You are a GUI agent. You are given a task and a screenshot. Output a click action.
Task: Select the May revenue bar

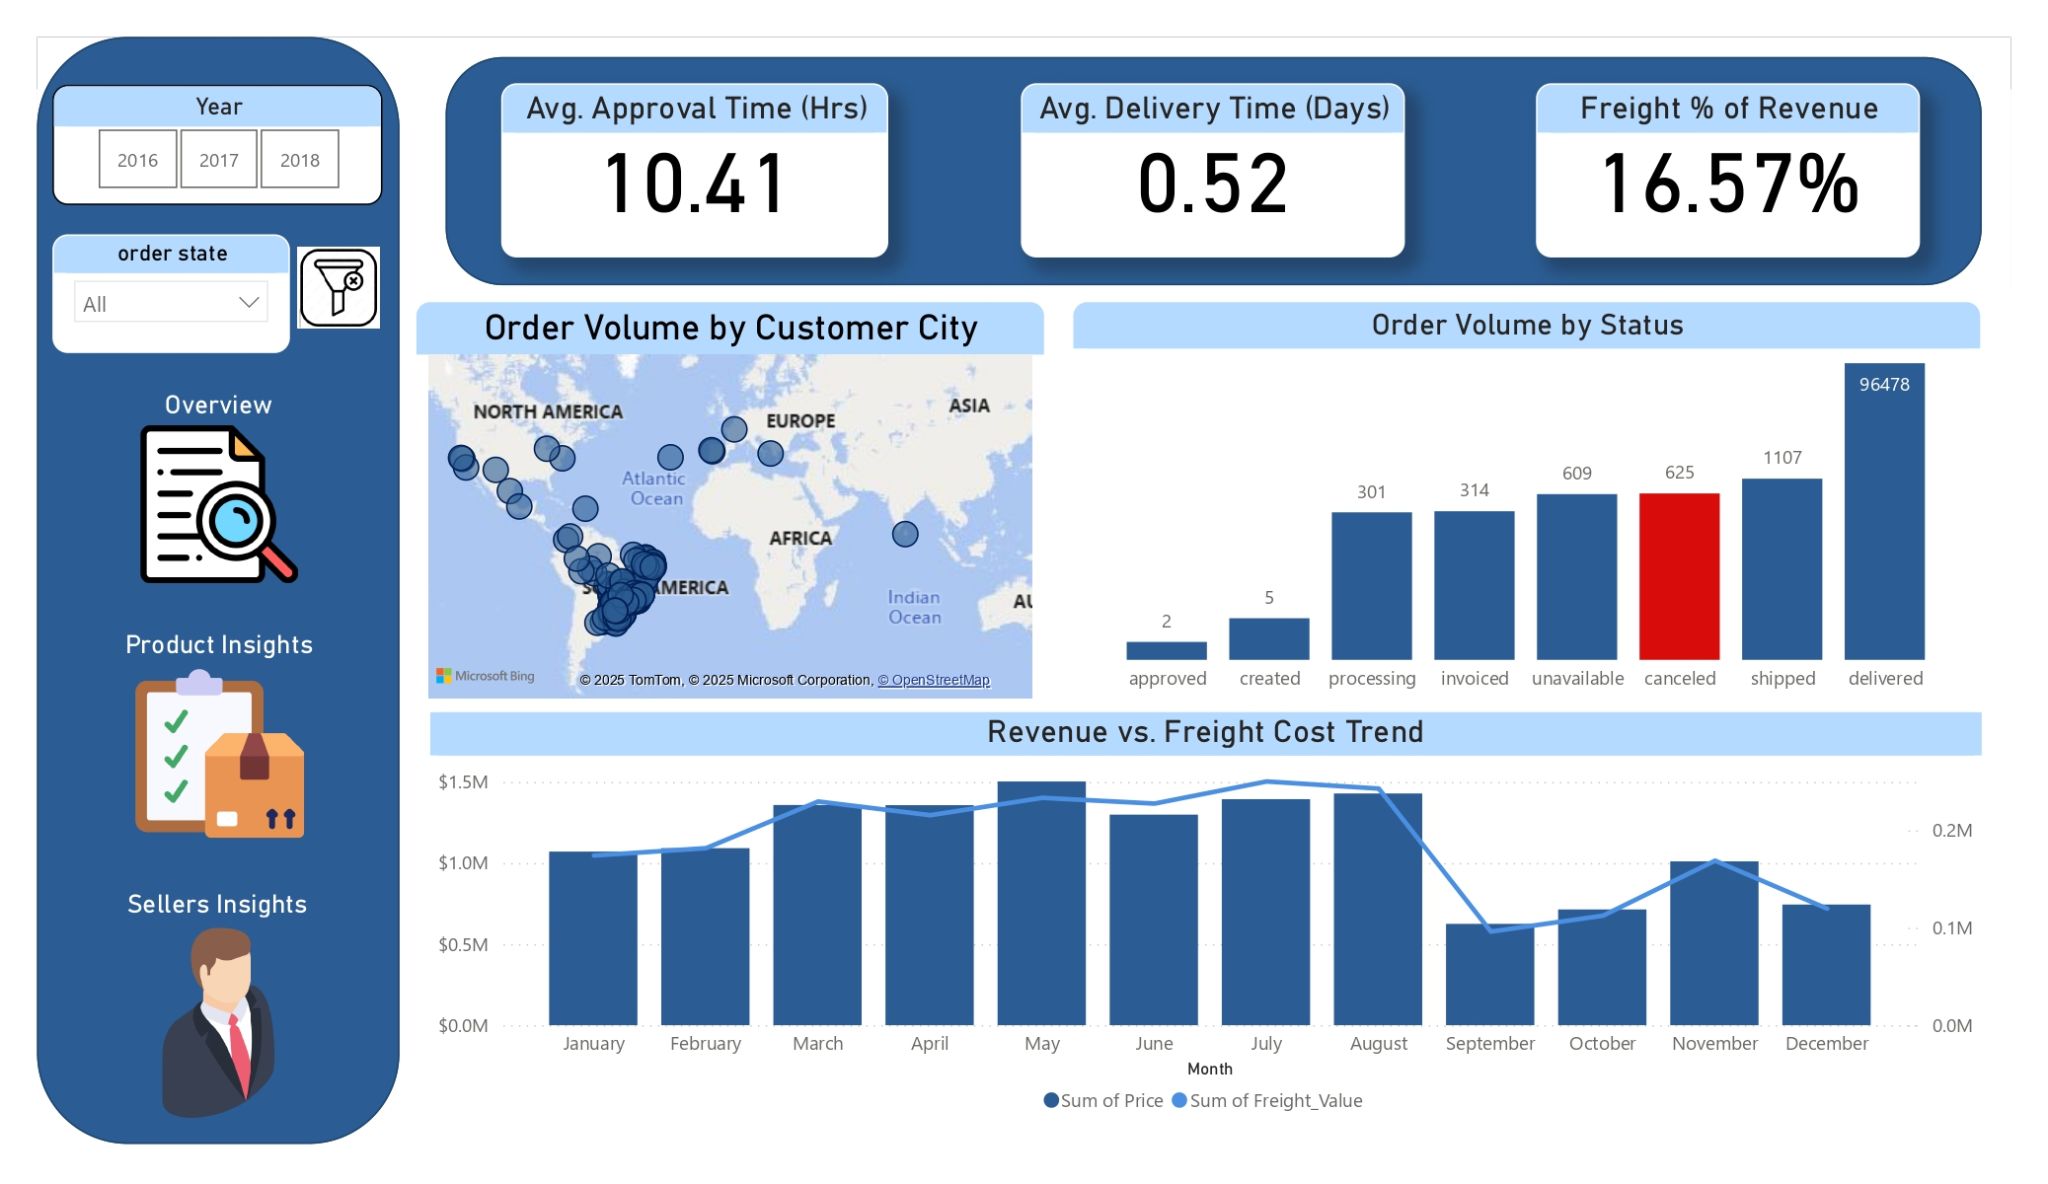point(1042,903)
